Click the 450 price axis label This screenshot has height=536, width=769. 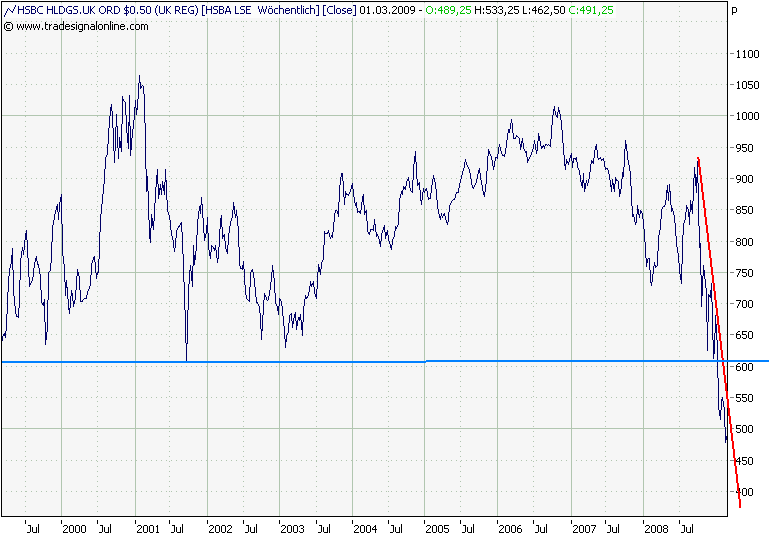click(744, 461)
